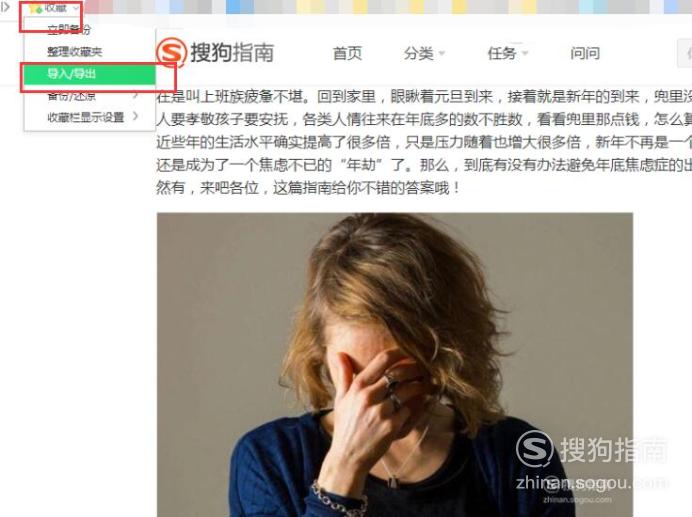This screenshot has height=517, width=692.
Task: Select 立即备份 from the favorites menu
Action: [69, 29]
